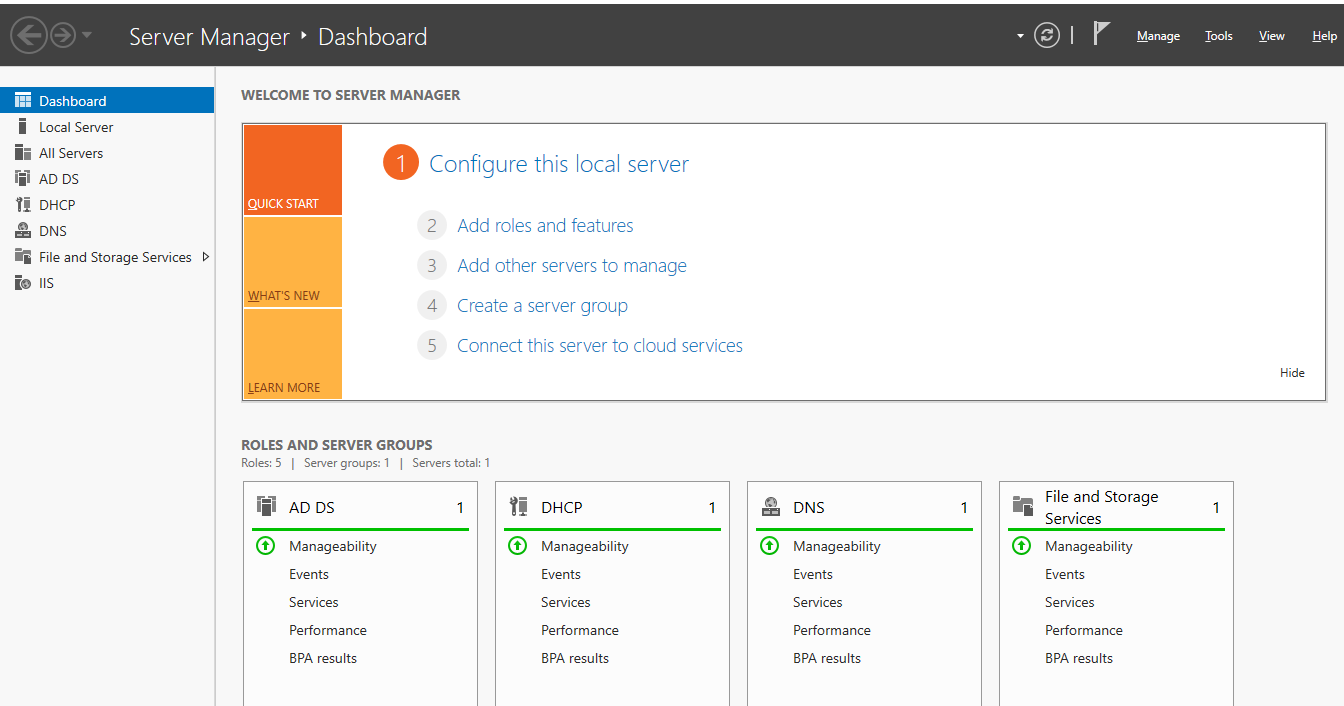Open the Tools menu
1344x706 pixels.
[1219, 36]
